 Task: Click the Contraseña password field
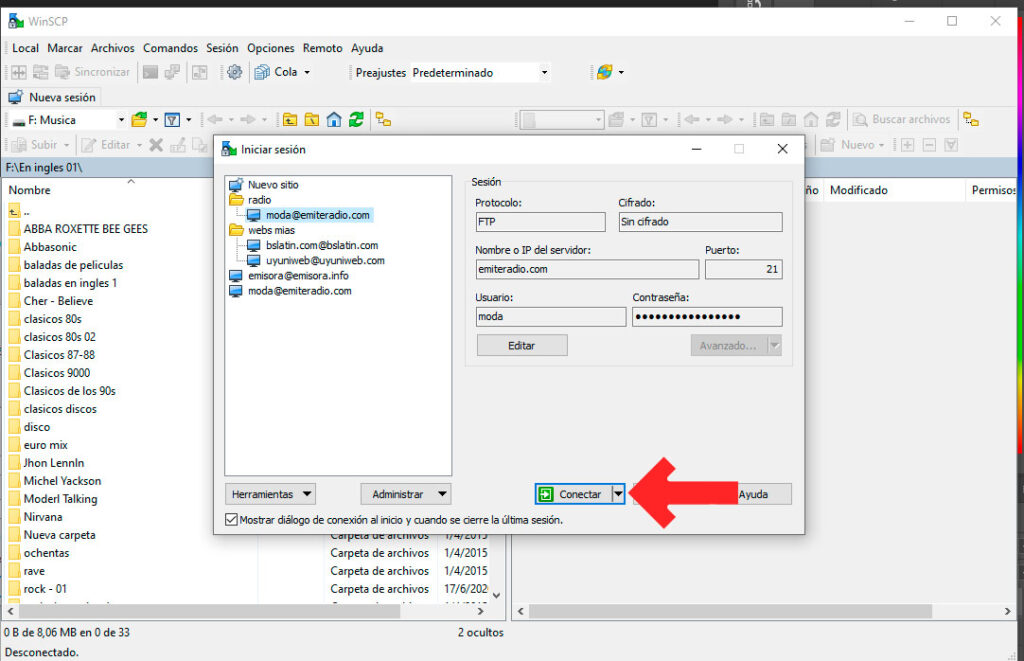[x=707, y=317]
